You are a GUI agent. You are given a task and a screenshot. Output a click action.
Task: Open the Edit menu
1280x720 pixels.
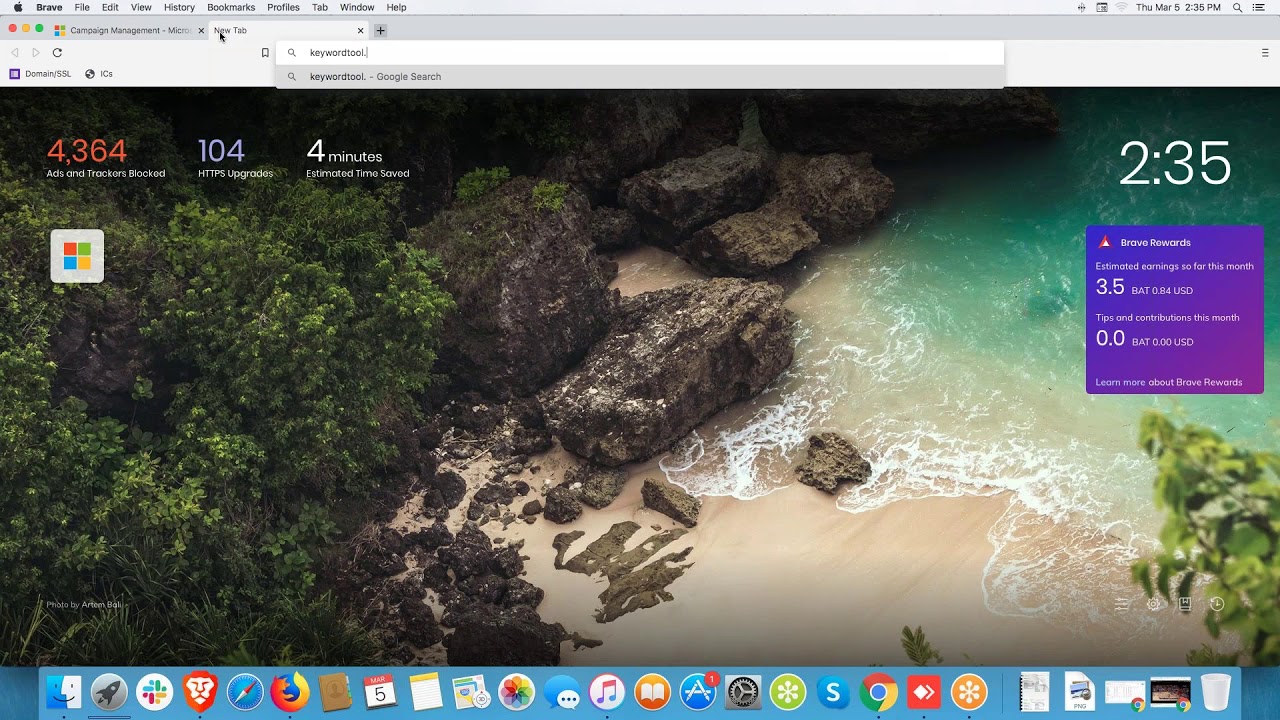[110, 7]
